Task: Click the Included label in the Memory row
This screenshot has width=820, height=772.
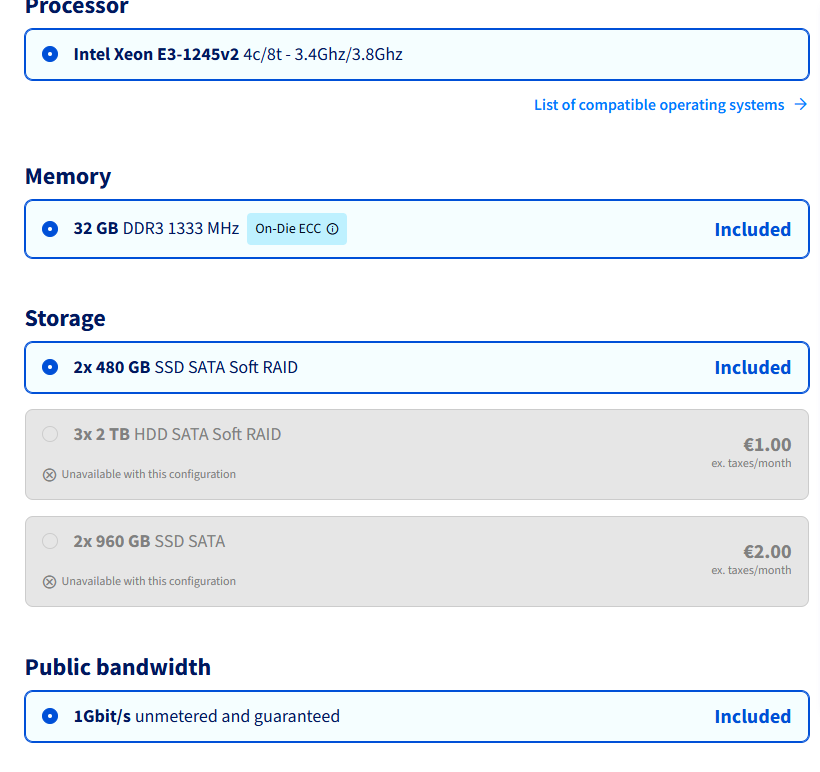Action: click(x=752, y=229)
